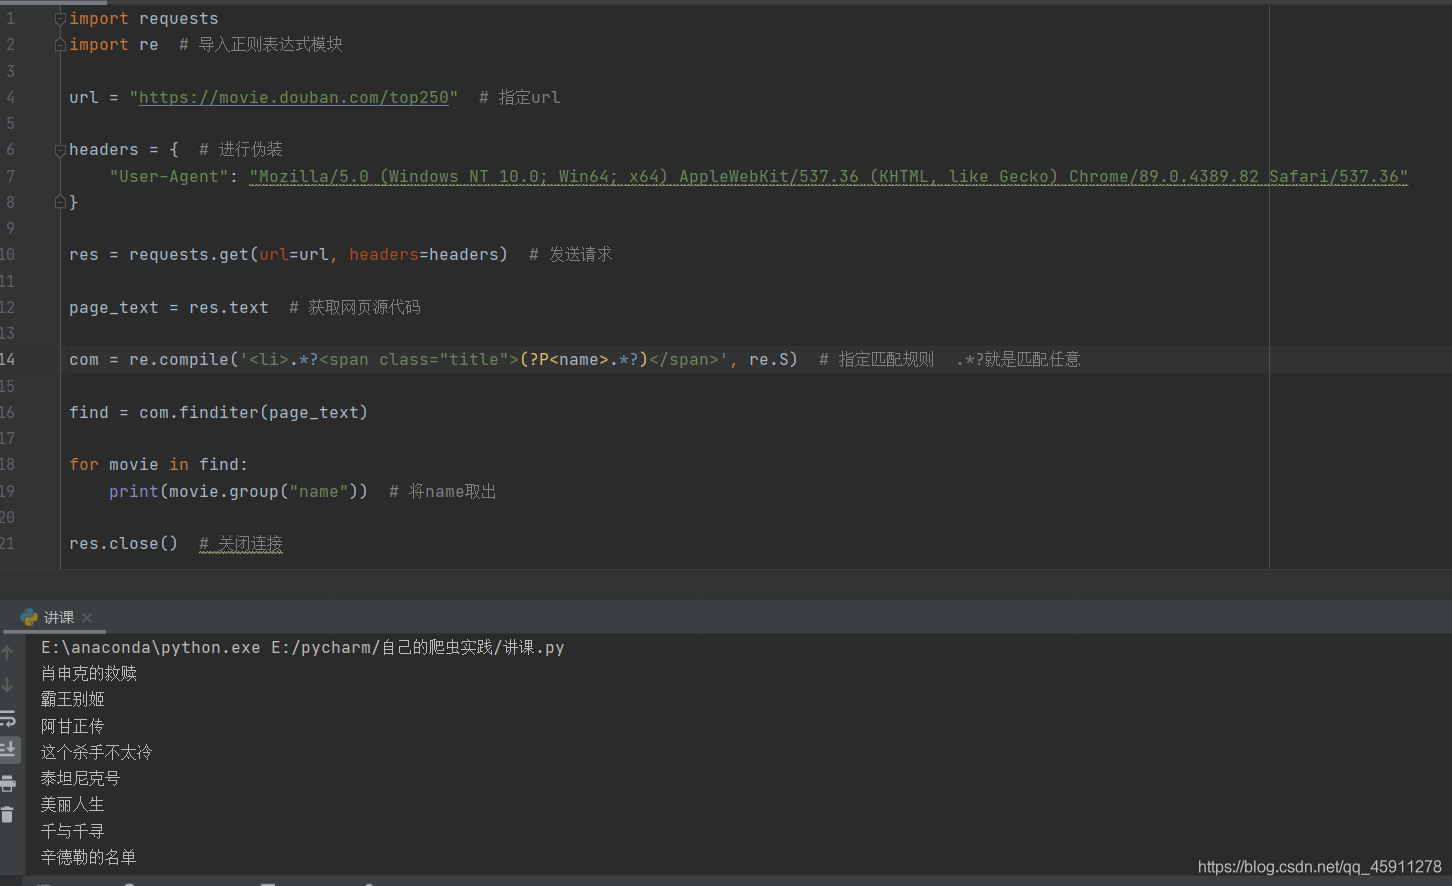Click console output '千与千寻'
Viewport: 1452px width, 886px height.
tap(73, 831)
